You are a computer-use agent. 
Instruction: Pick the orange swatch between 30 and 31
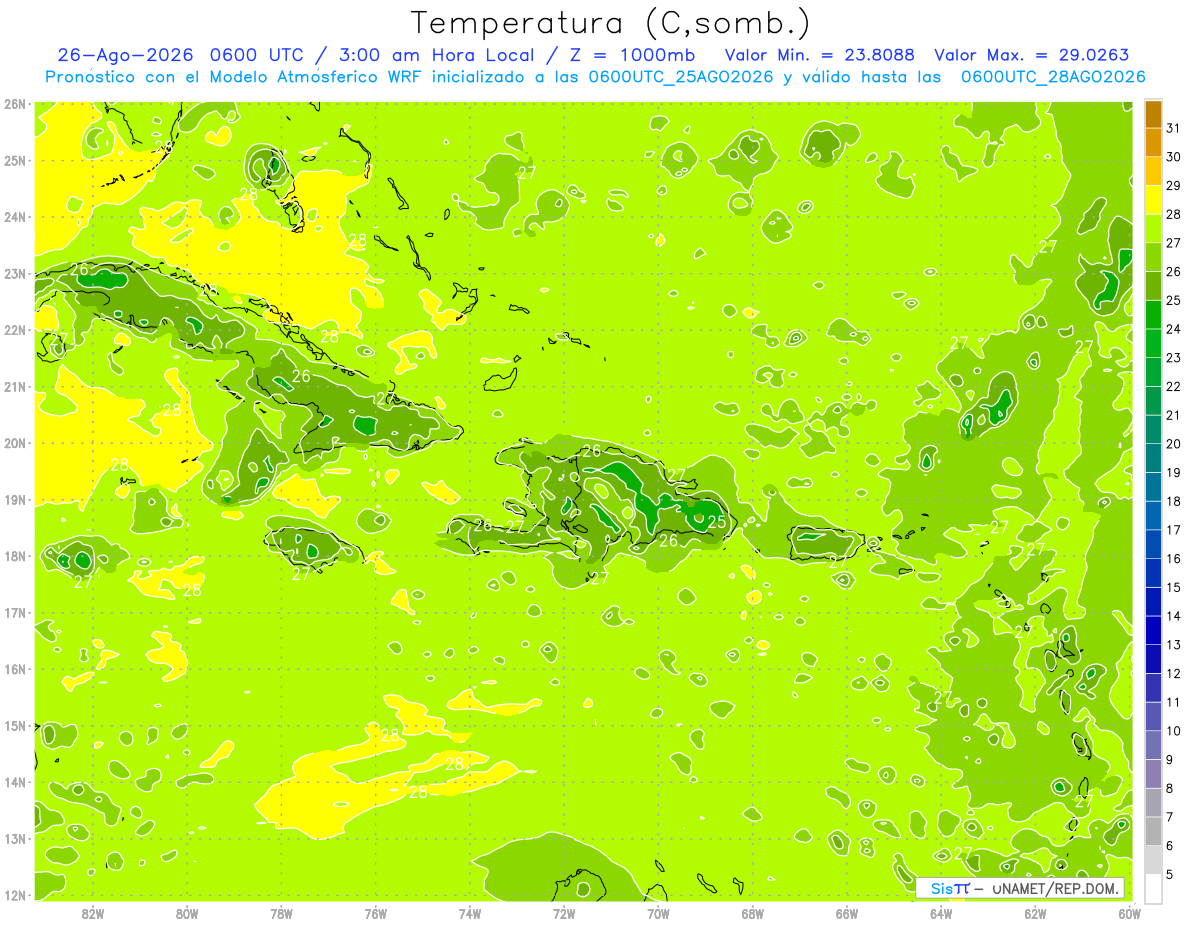[1153, 143]
